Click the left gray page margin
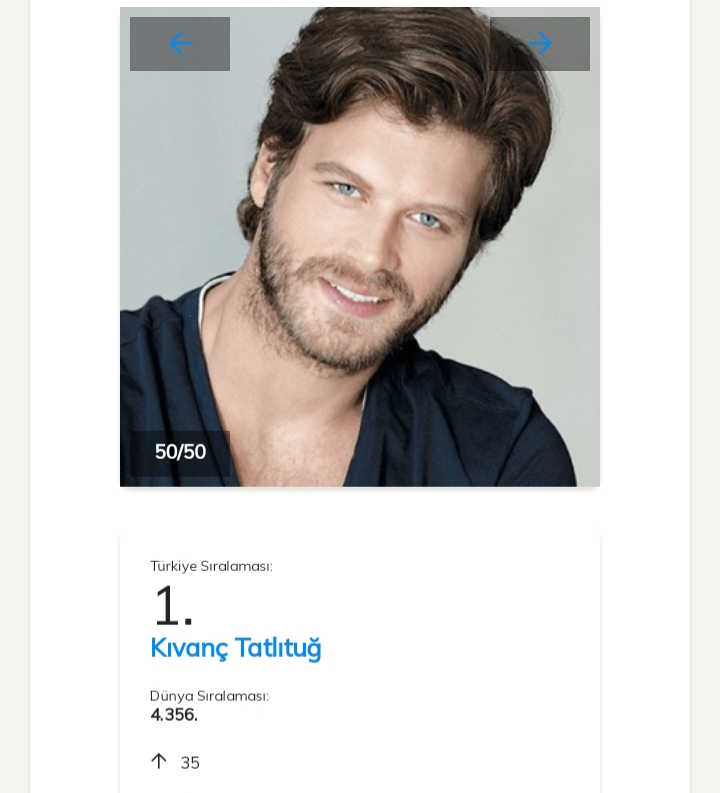The height and width of the screenshot is (793, 720). (x=14, y=400)
